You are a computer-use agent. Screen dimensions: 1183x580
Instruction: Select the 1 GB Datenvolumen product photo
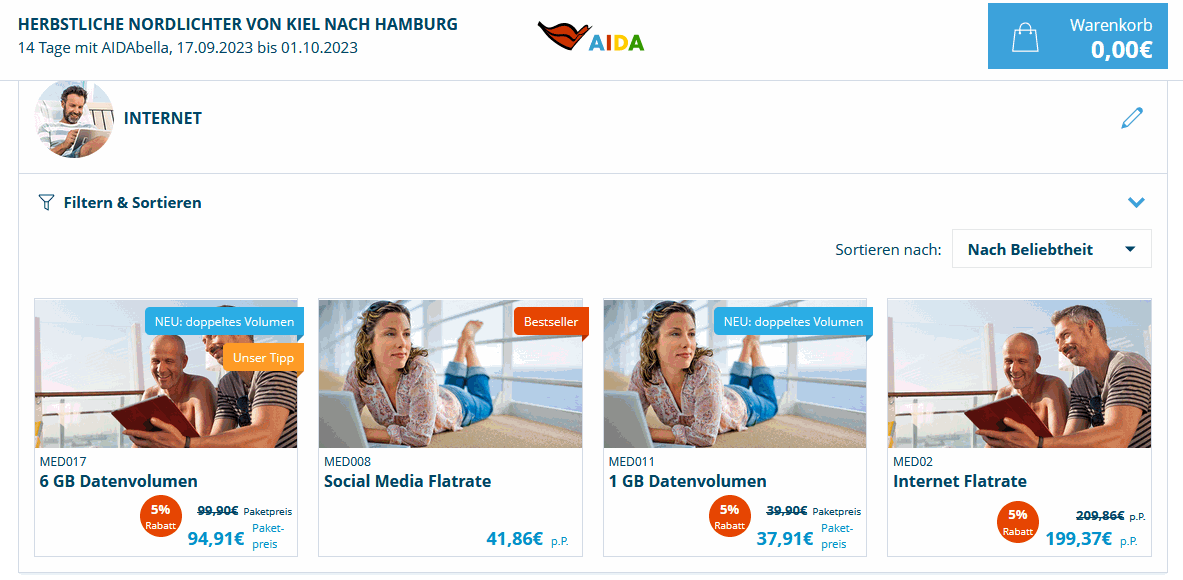pos(735,373)
